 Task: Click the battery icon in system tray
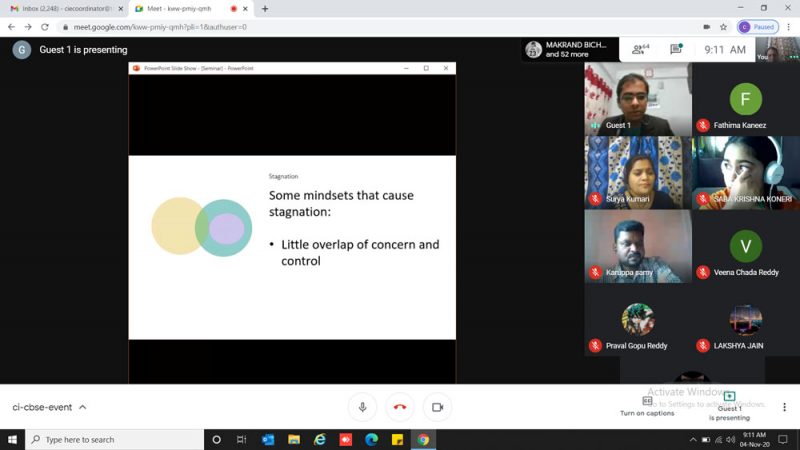point(706,439)
